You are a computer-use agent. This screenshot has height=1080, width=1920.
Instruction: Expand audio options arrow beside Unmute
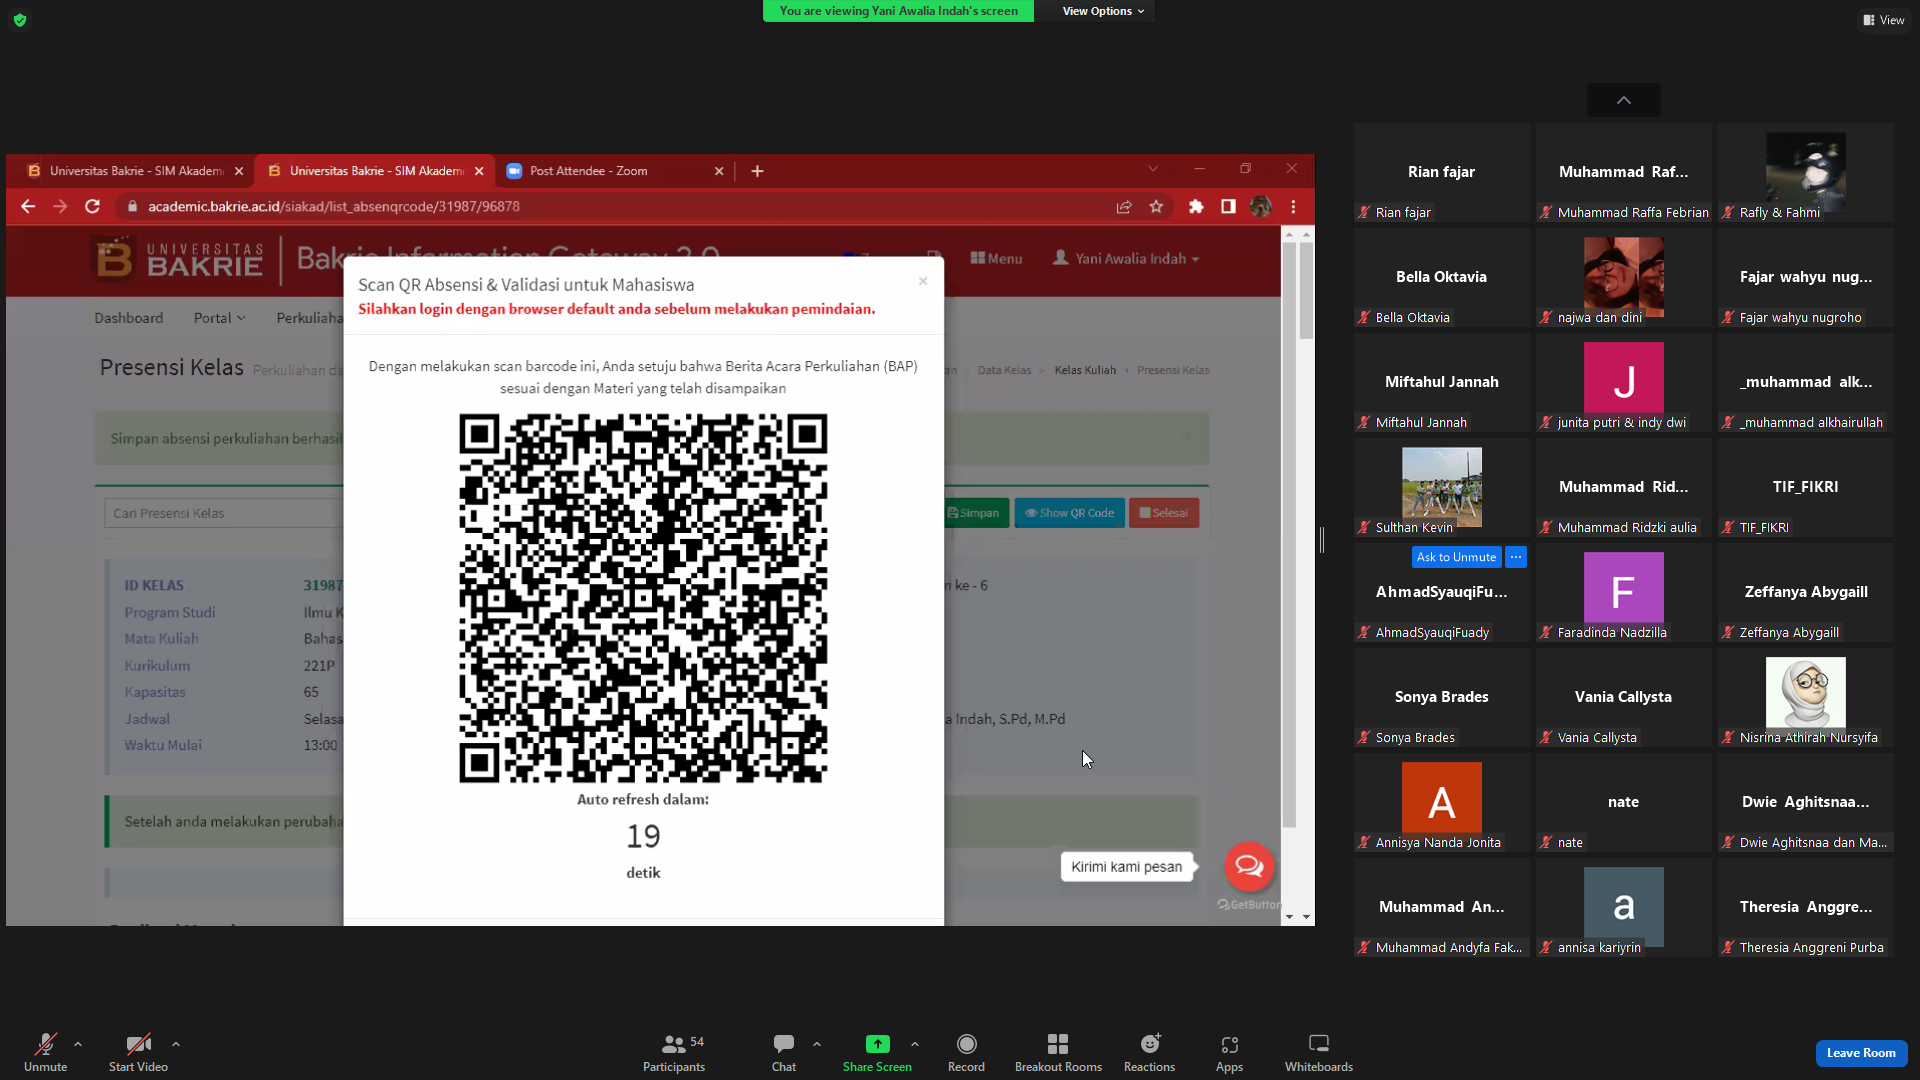78,1044
